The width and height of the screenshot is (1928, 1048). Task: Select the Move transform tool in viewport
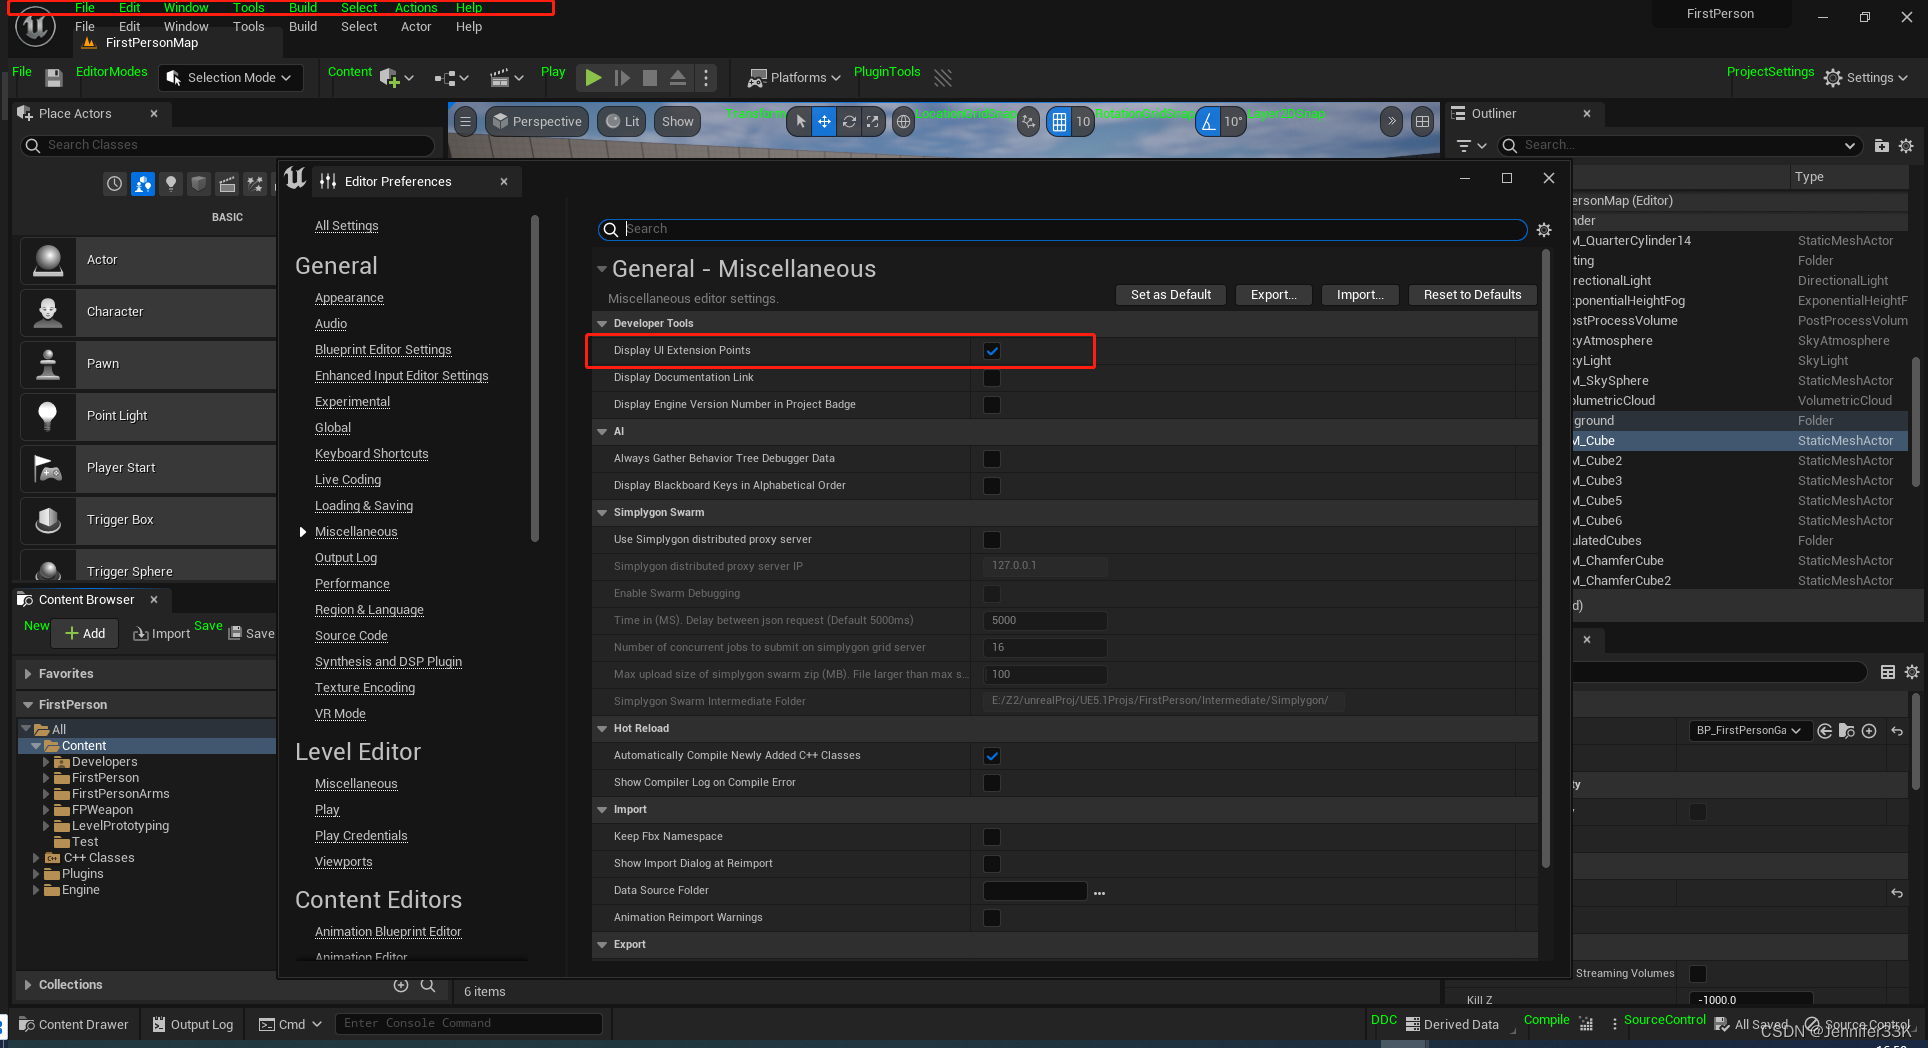(823, 121)
